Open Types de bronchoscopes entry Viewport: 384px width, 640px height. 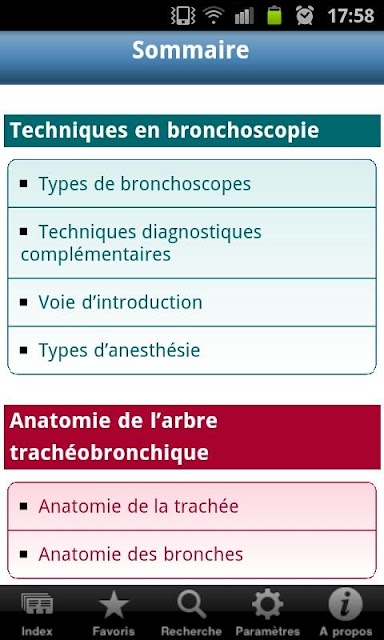192,184
